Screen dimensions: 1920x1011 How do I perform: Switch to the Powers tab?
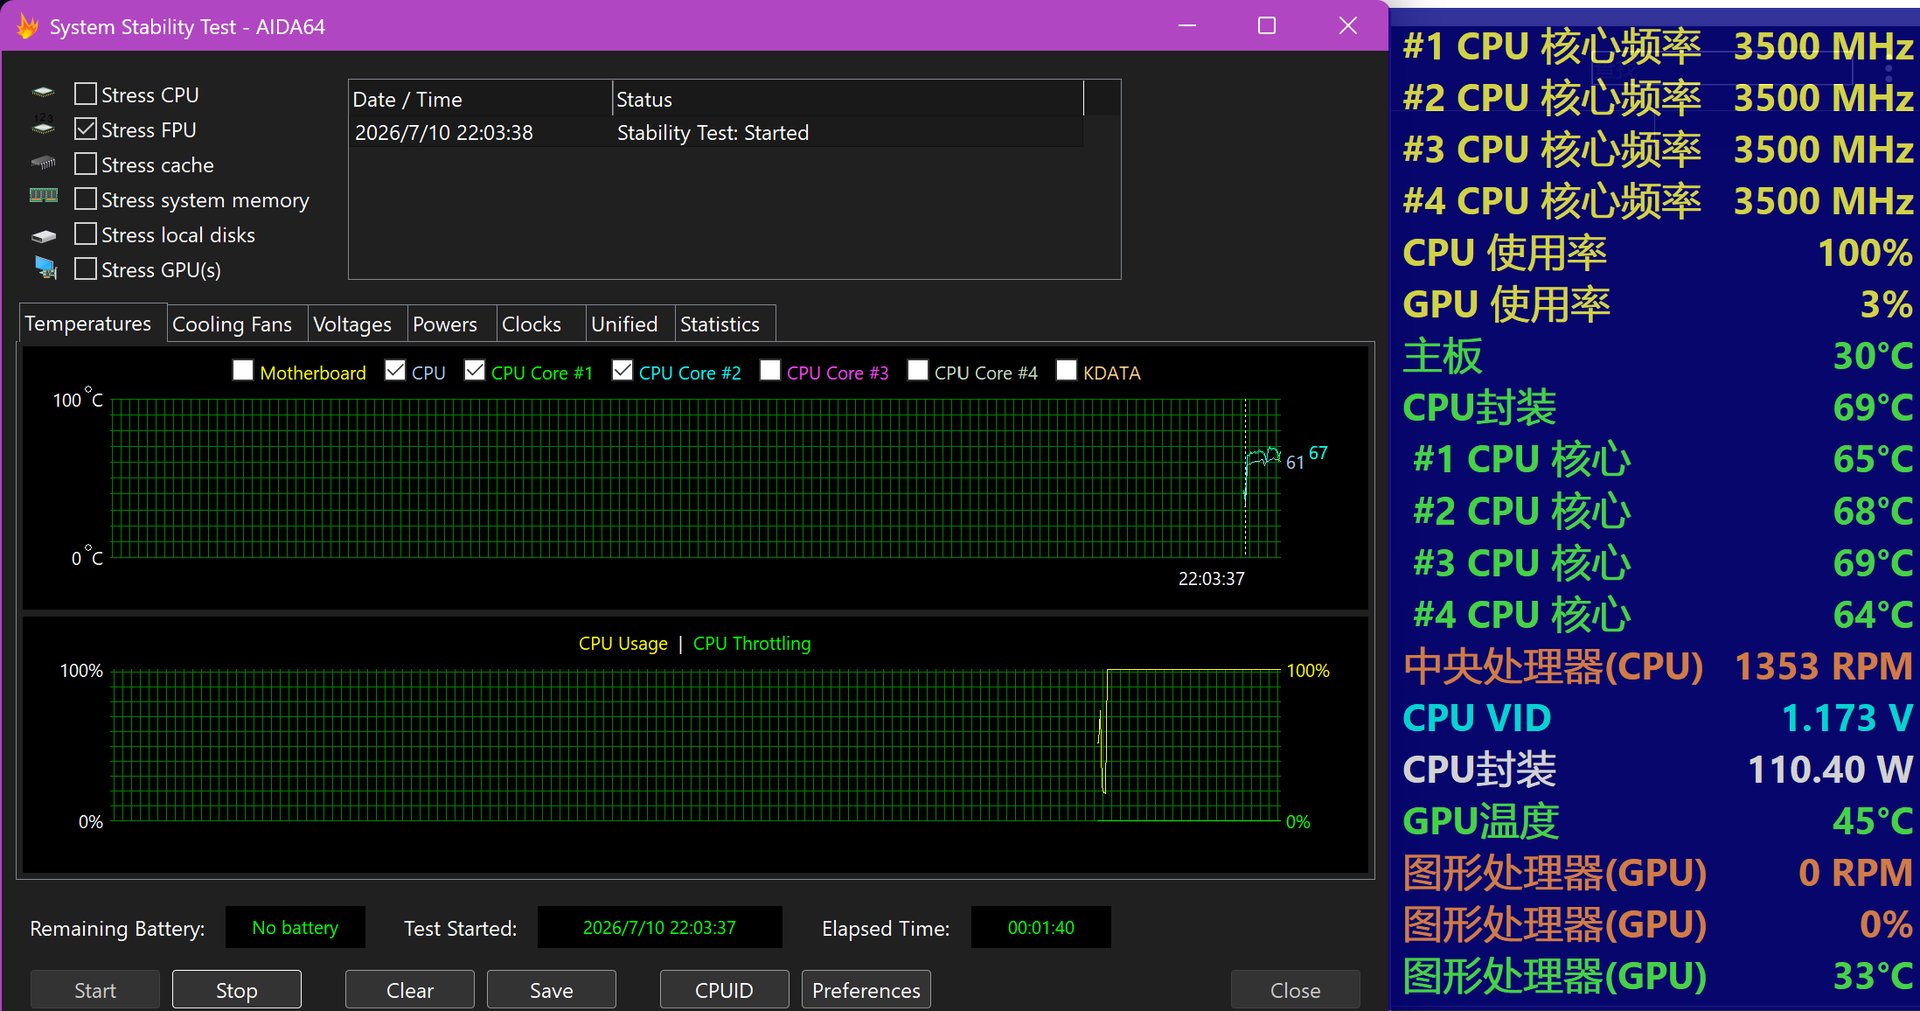click(x=451, y=324)
